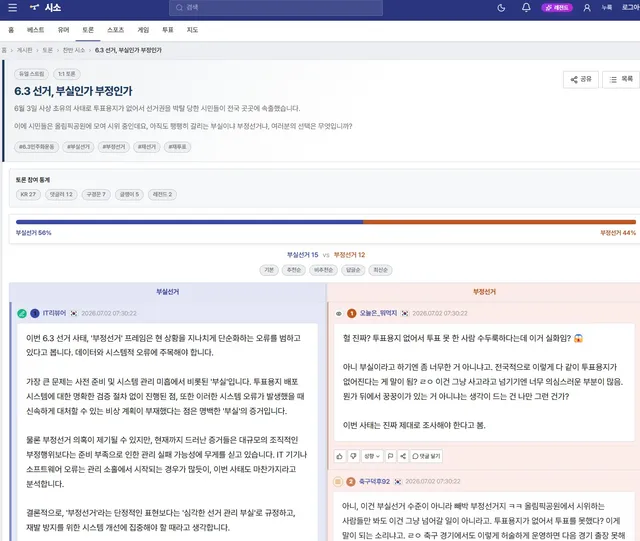Click the flag next to IT리뷰어
The height and width of the screenshot is (541, 640).
(74, 313)
